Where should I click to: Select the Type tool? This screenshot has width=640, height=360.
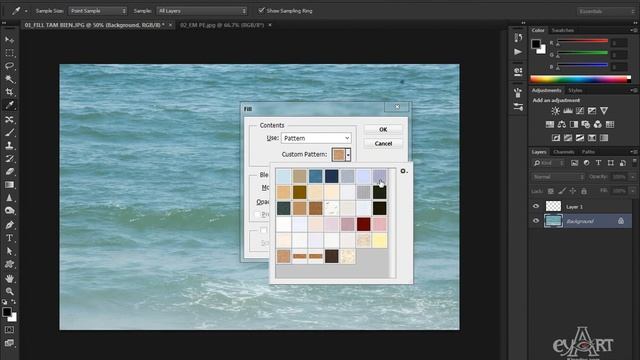point(9,238)
